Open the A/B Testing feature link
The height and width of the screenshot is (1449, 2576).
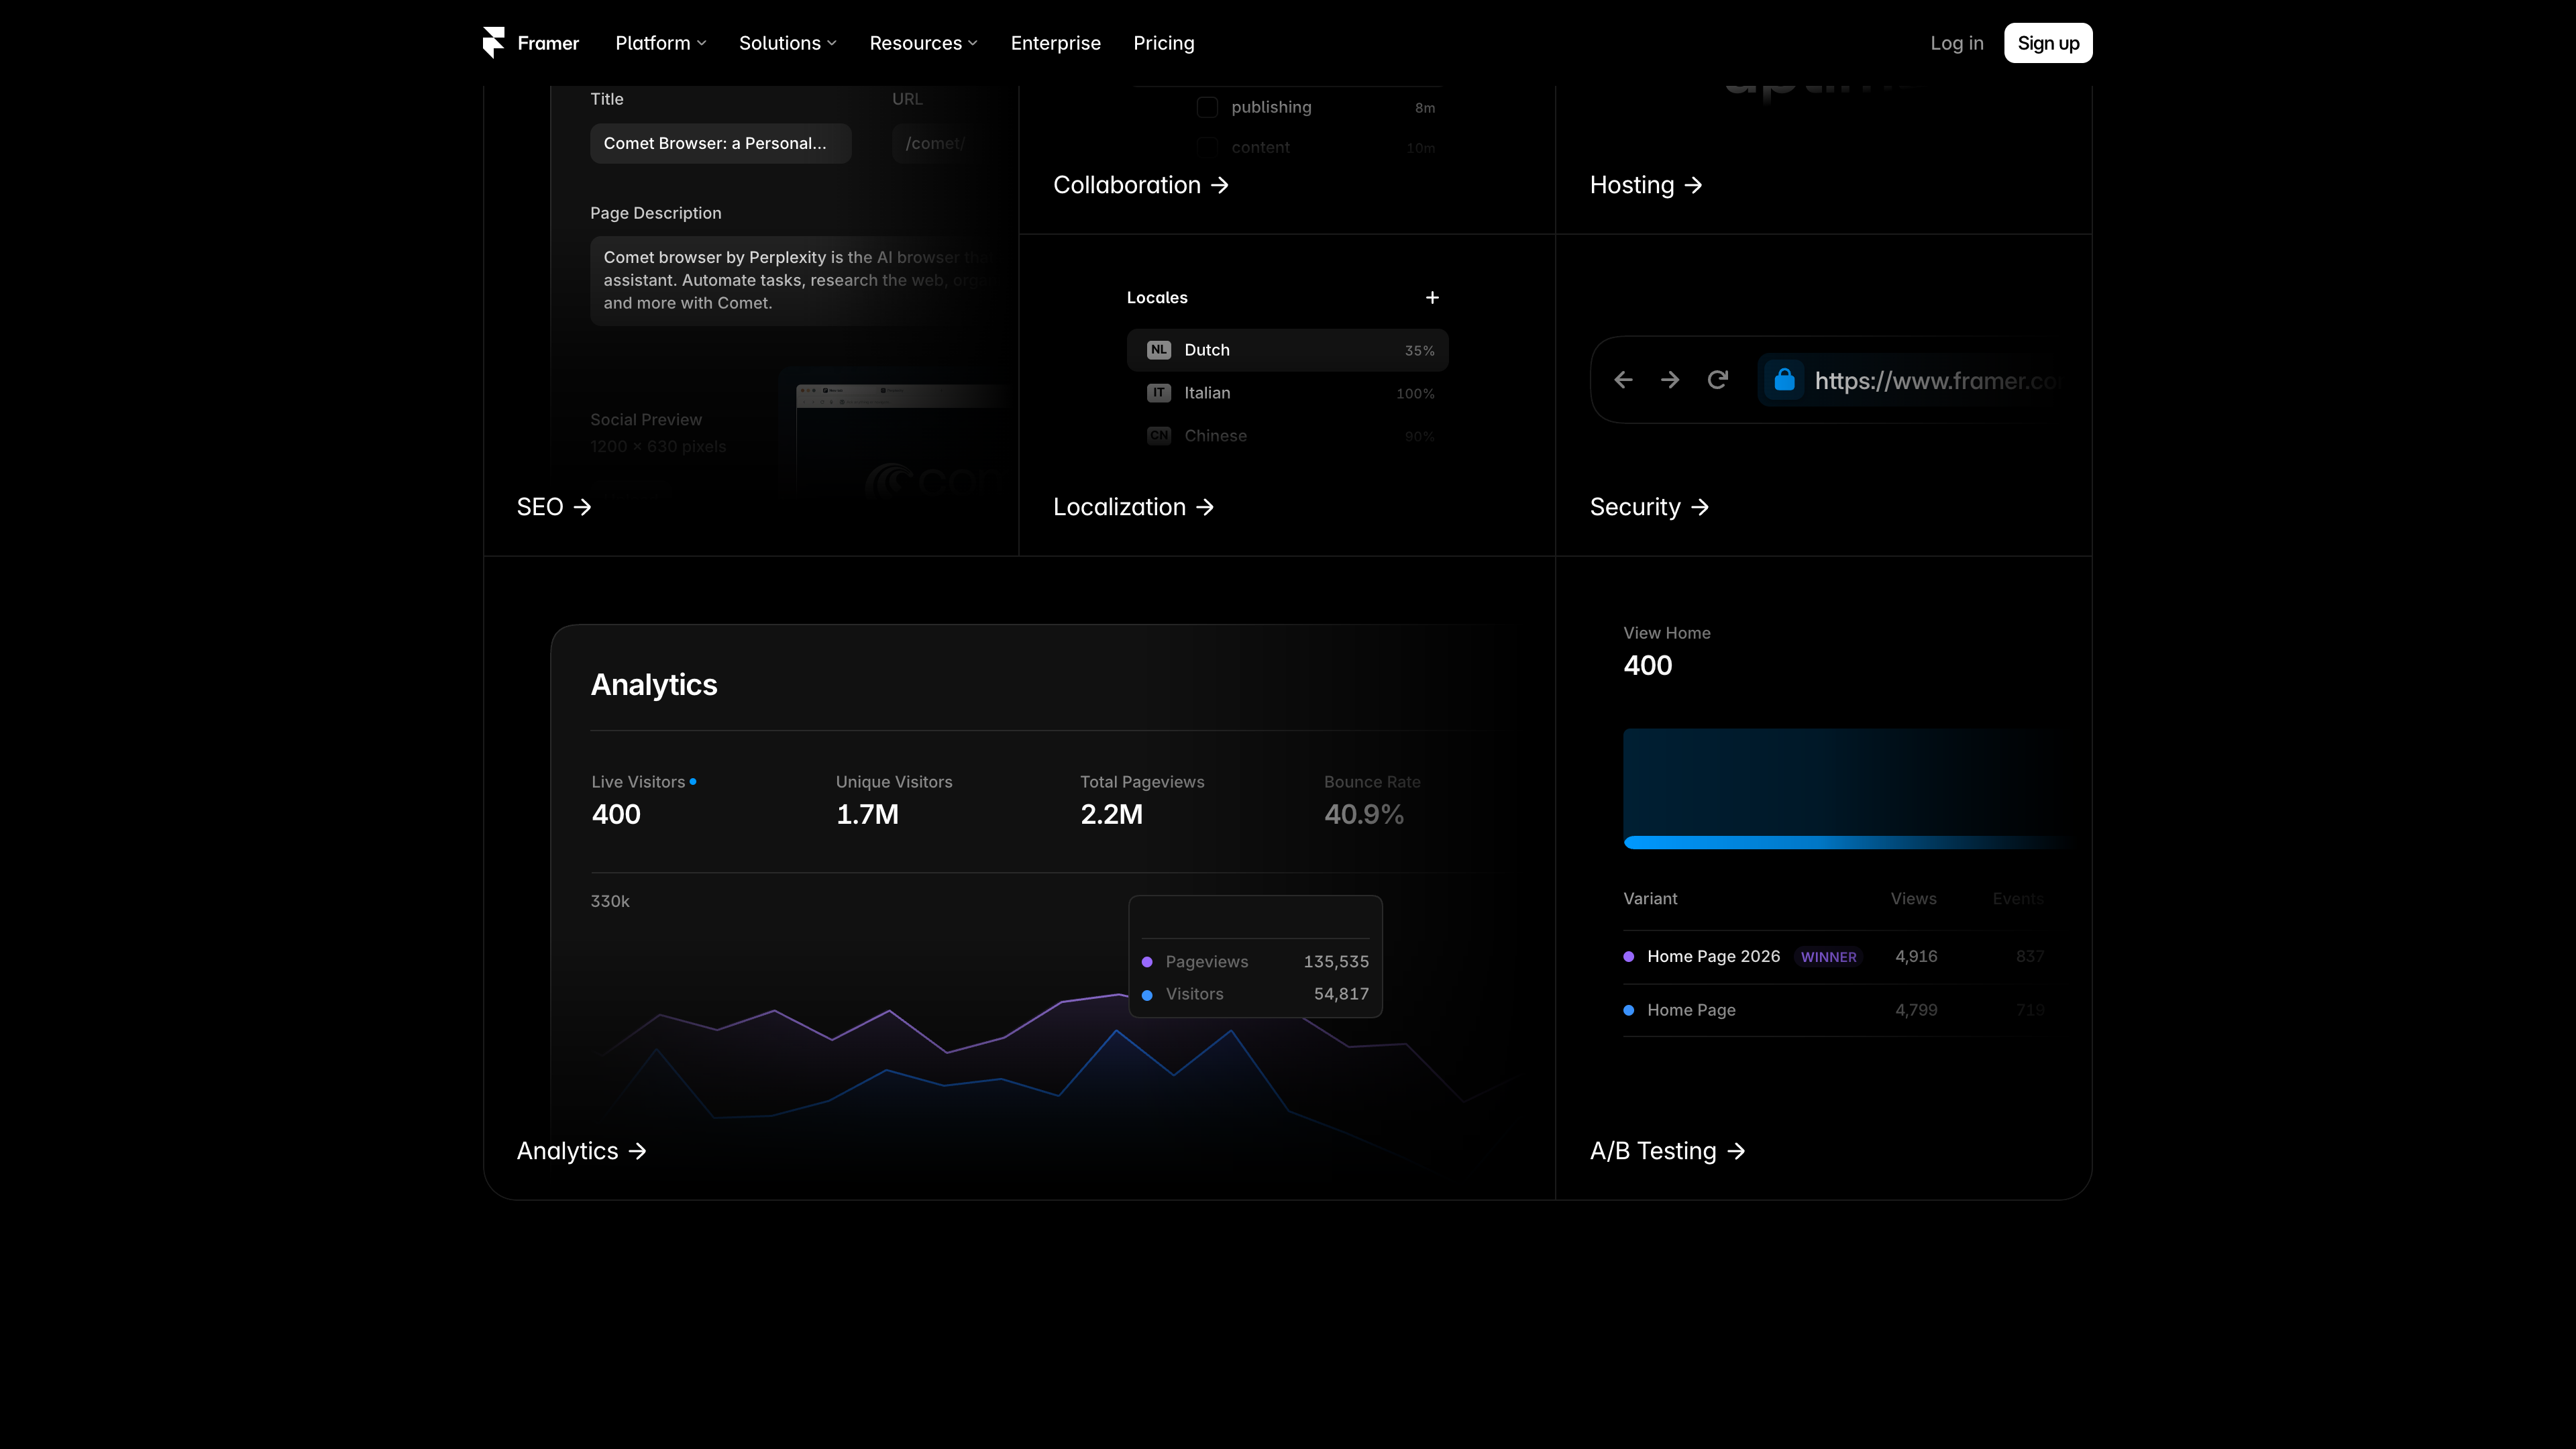1667,1151
